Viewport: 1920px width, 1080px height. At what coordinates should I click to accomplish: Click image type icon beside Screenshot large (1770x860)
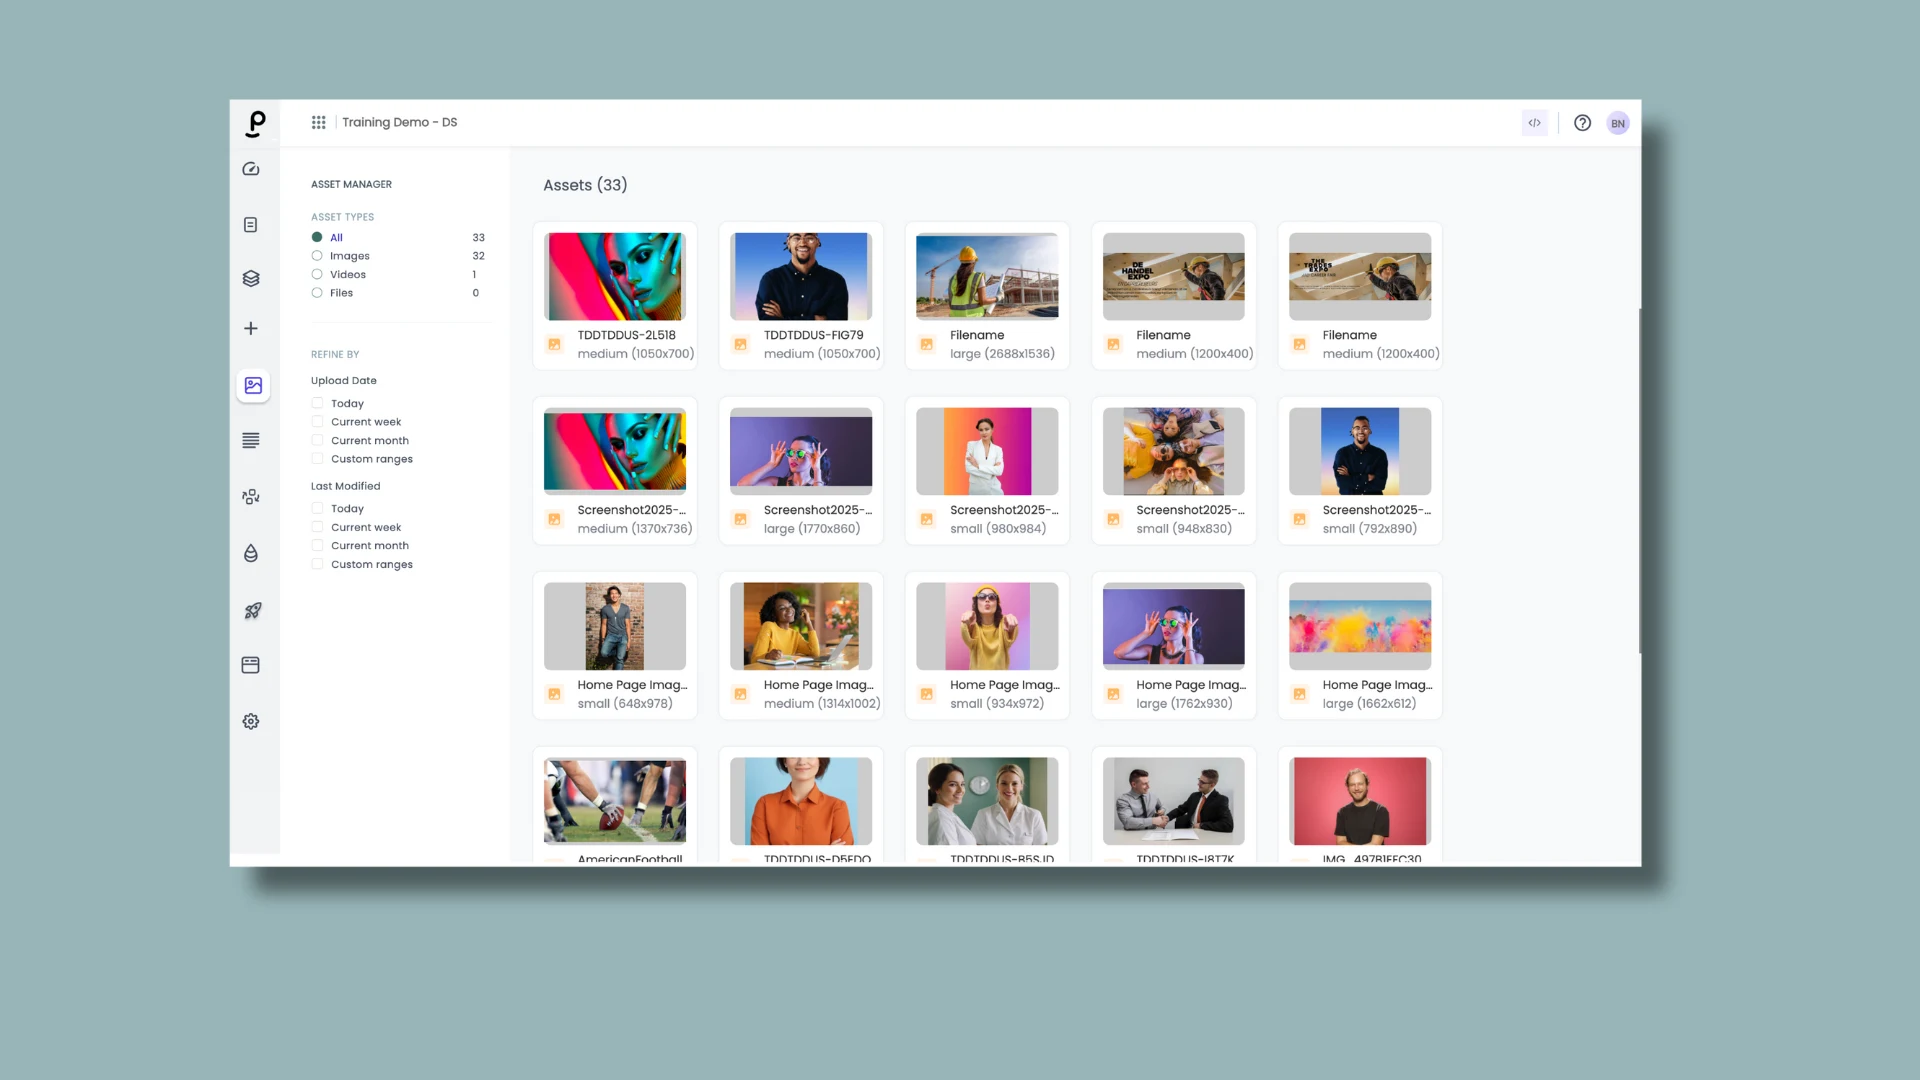point(740,519)
